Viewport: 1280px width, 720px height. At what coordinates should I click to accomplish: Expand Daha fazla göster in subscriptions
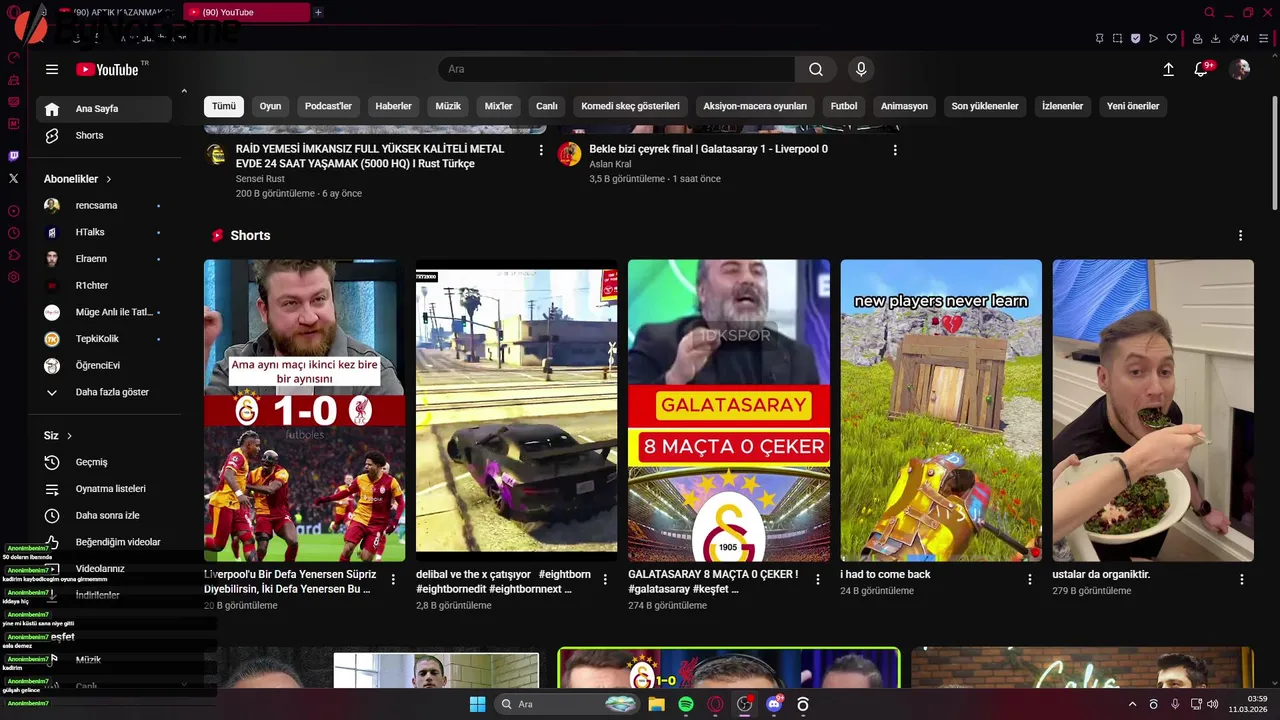pos(104,392)
